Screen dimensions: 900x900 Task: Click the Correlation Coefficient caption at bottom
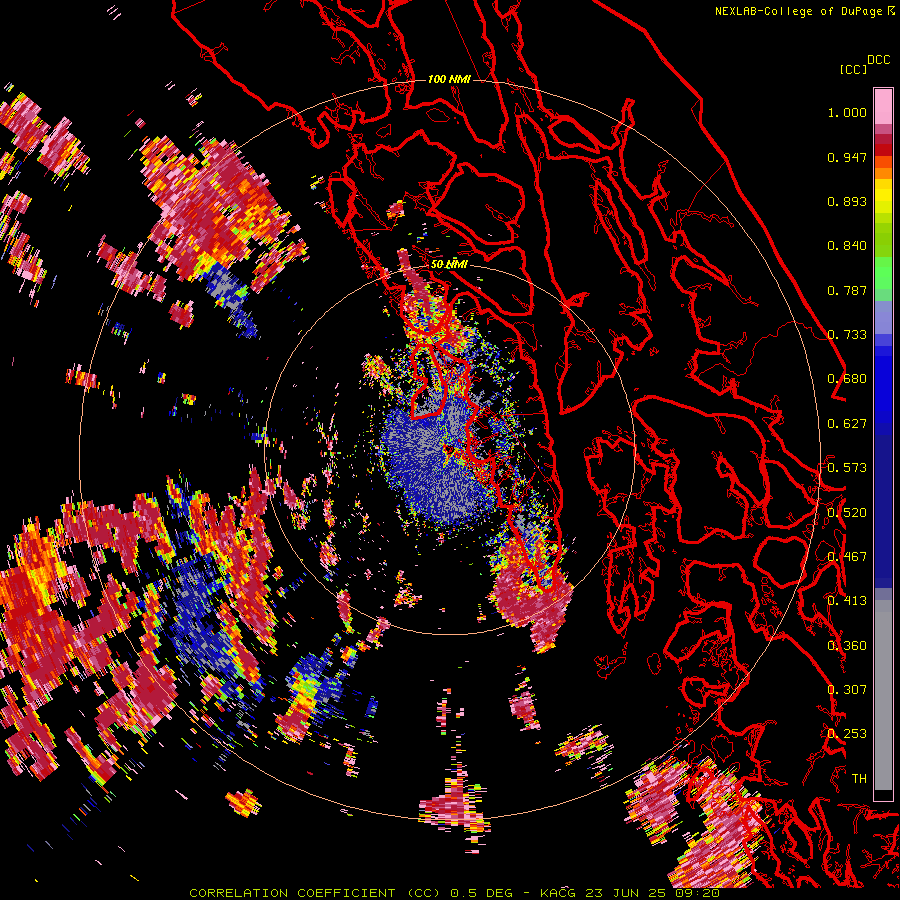[454, 893]
